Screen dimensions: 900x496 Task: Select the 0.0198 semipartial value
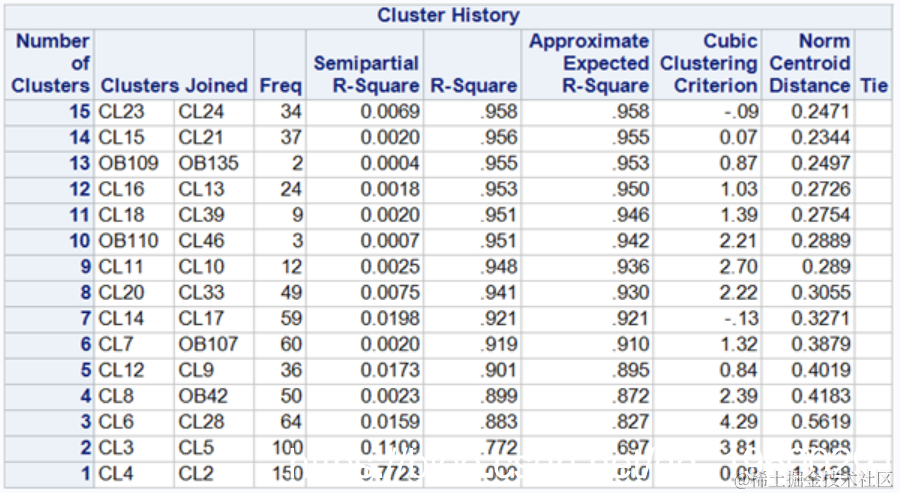pos(390,319)
